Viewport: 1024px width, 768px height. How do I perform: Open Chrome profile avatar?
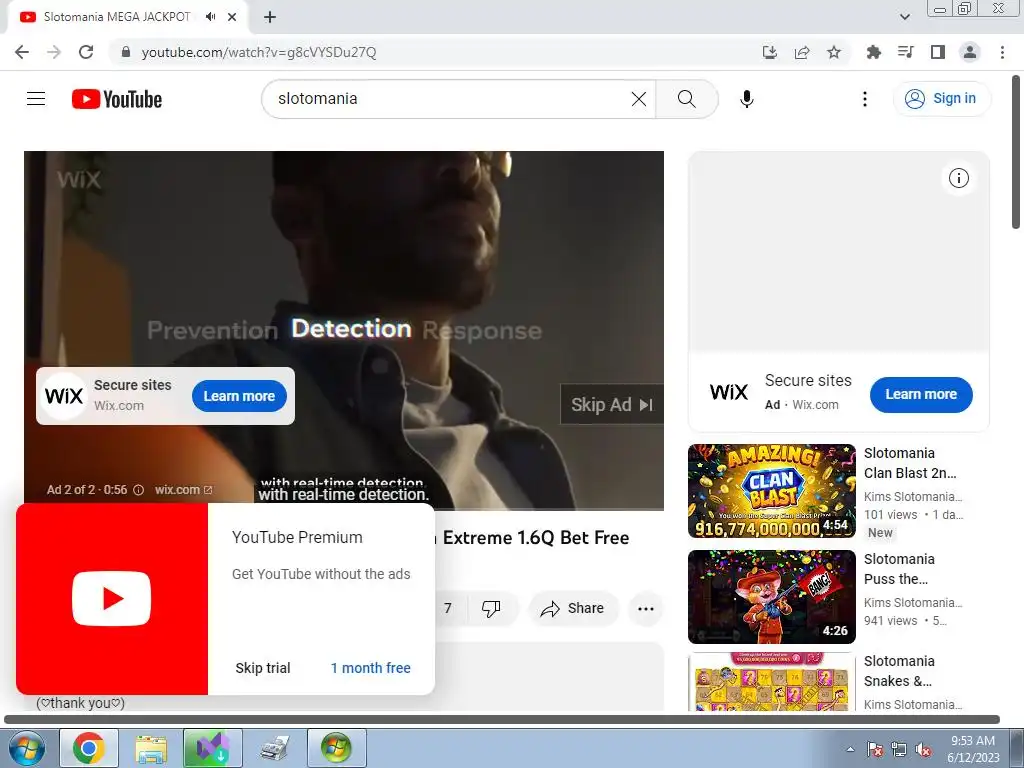click(x=970, y=52)
